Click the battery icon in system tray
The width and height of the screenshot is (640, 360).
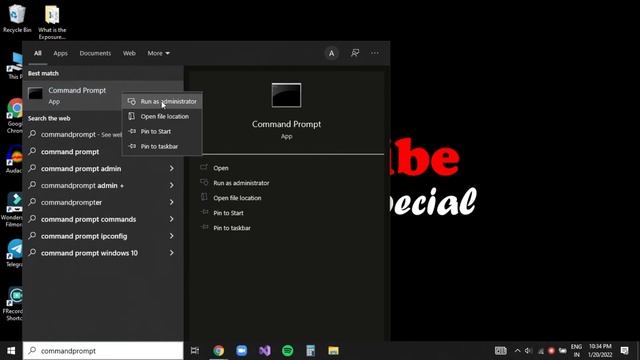point(562,351)
